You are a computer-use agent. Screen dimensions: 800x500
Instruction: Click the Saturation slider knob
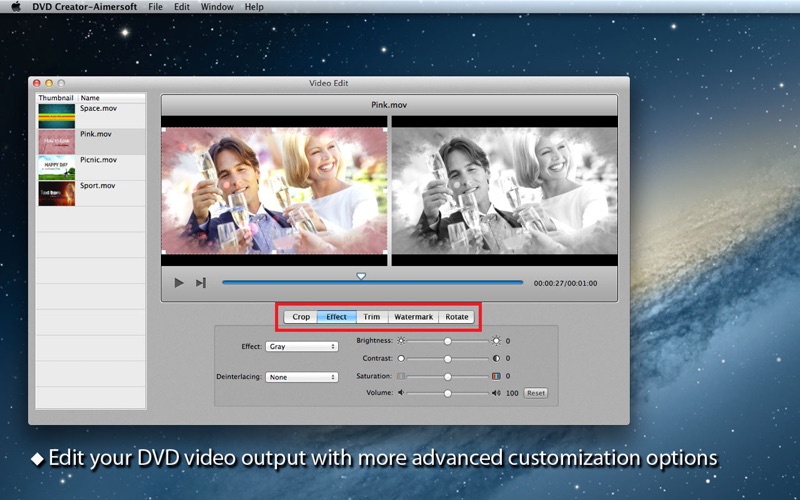(447, 377)
